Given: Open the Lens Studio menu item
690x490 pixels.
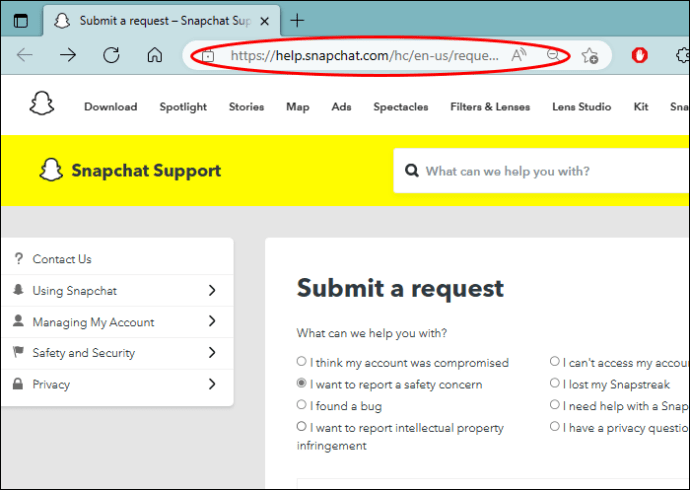Looking at the screenshot, I should 582,107.
